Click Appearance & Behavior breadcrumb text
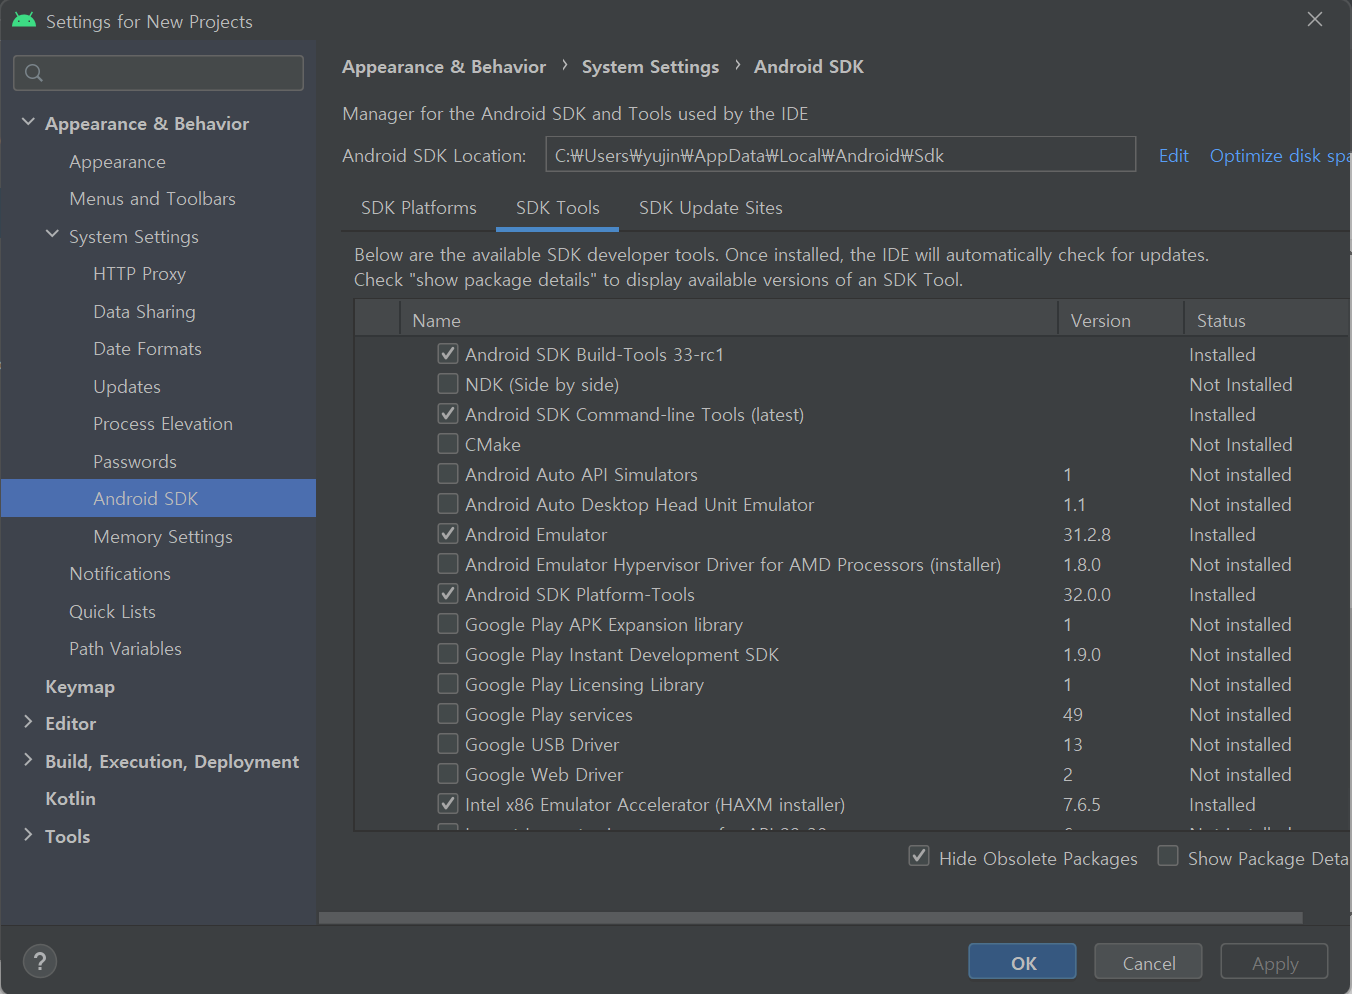The height and width of the screenshot is (994, 1352). click(444, 67)
